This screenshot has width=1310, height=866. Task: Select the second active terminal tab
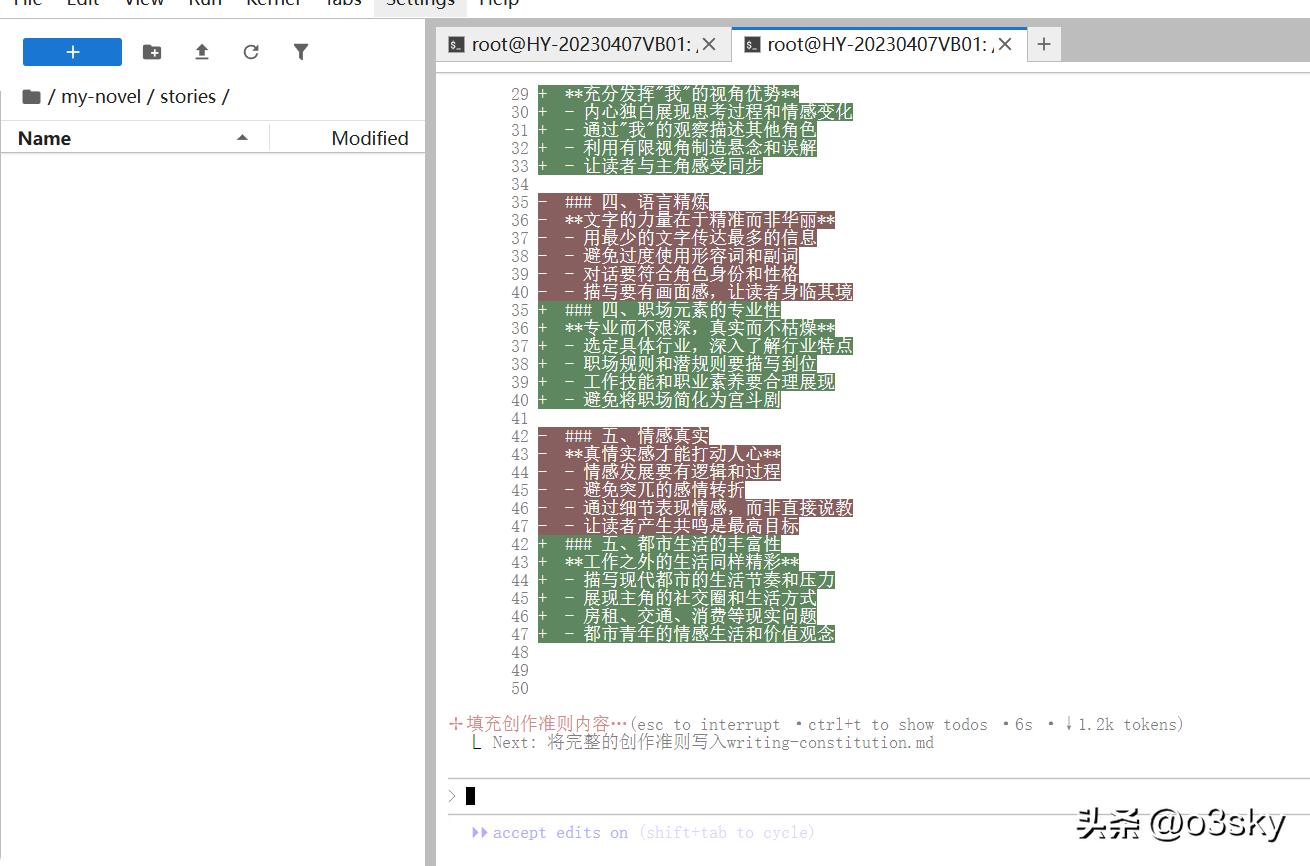click(x=870, y=44)
